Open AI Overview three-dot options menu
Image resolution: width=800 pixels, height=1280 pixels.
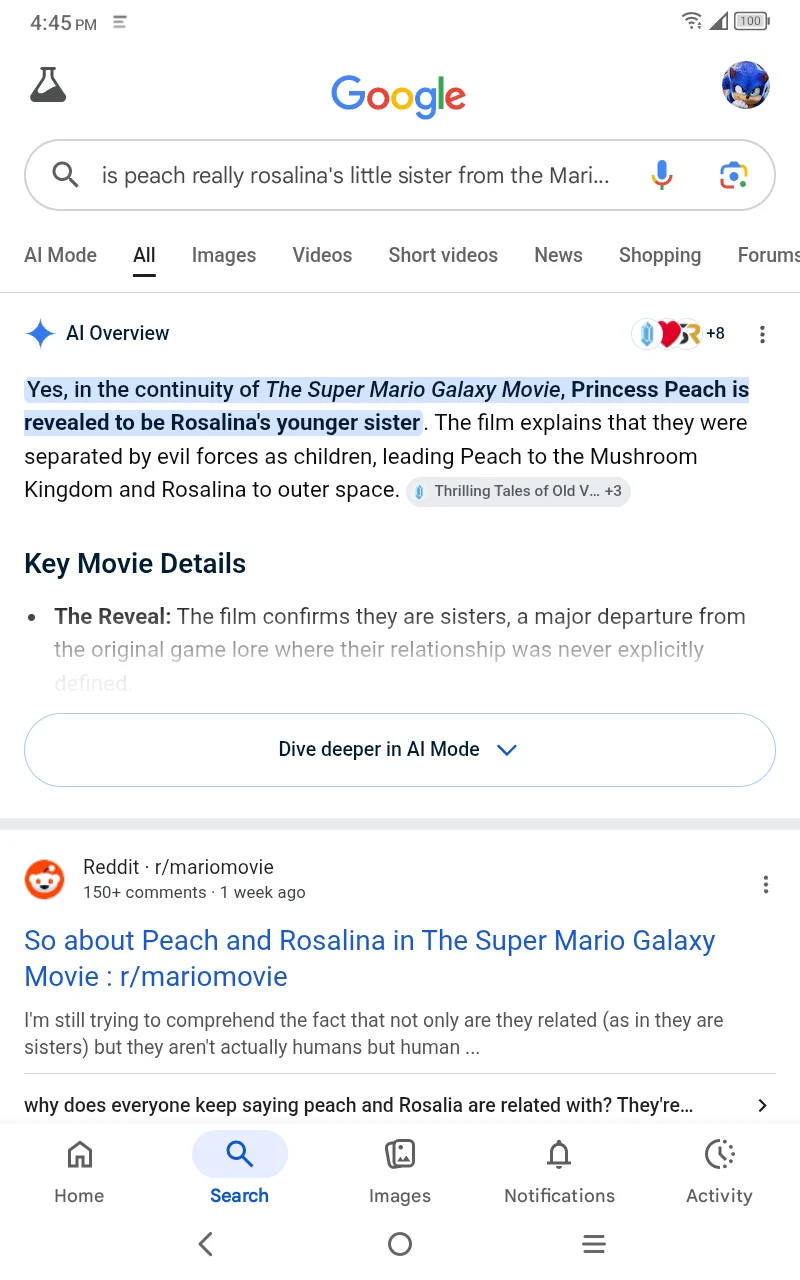point(762,334)
